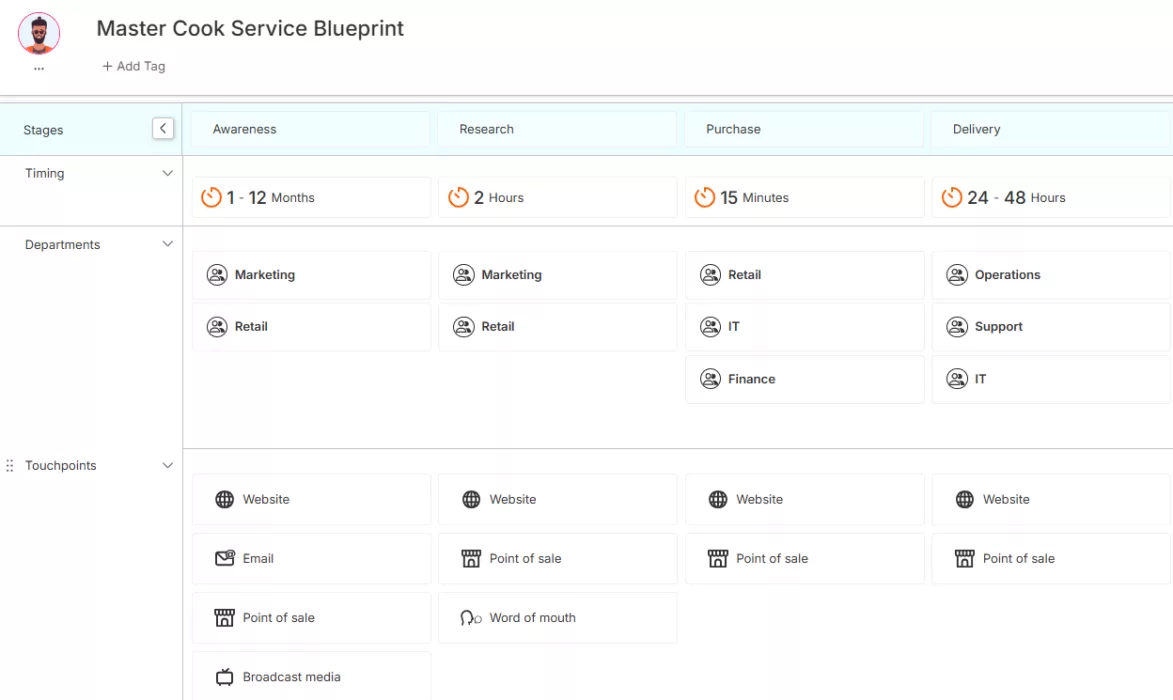Select the Awareness stage header
The image size is (1173, 700).
click(x=243, y=128)
